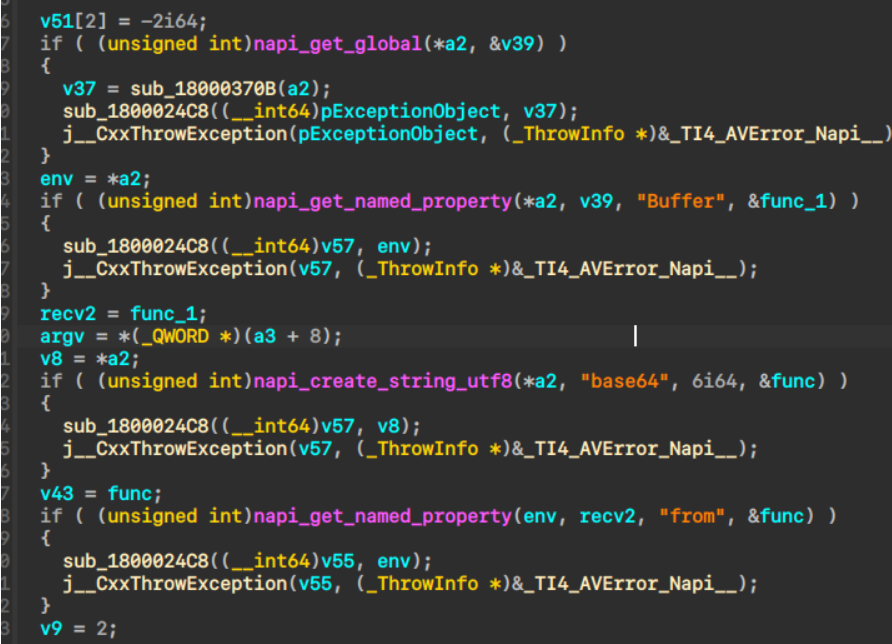Click the a3 variable in the argv line
The height and width of the screenshot is (644, 892).
tap(265, 336)
